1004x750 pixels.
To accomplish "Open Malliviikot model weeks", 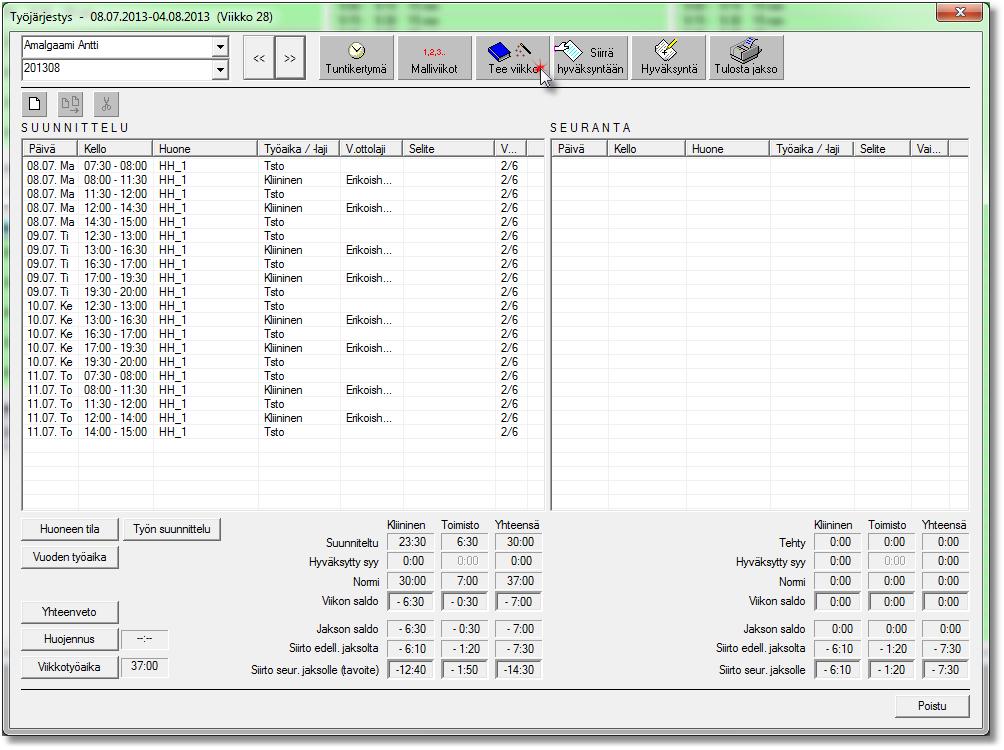I will 434,58.
